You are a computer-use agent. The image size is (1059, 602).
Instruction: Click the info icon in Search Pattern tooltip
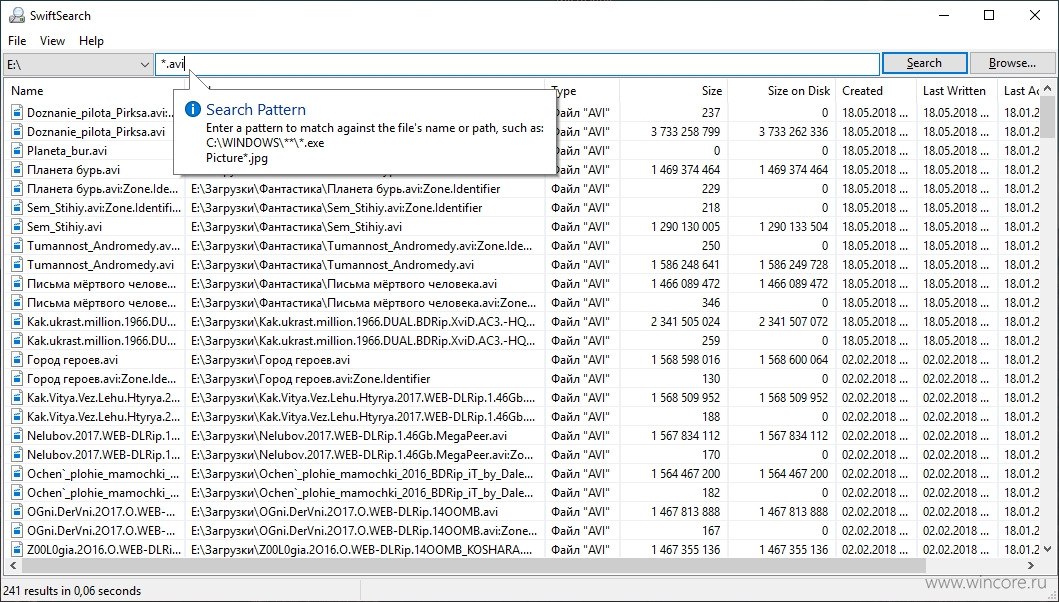click(194, 109)
